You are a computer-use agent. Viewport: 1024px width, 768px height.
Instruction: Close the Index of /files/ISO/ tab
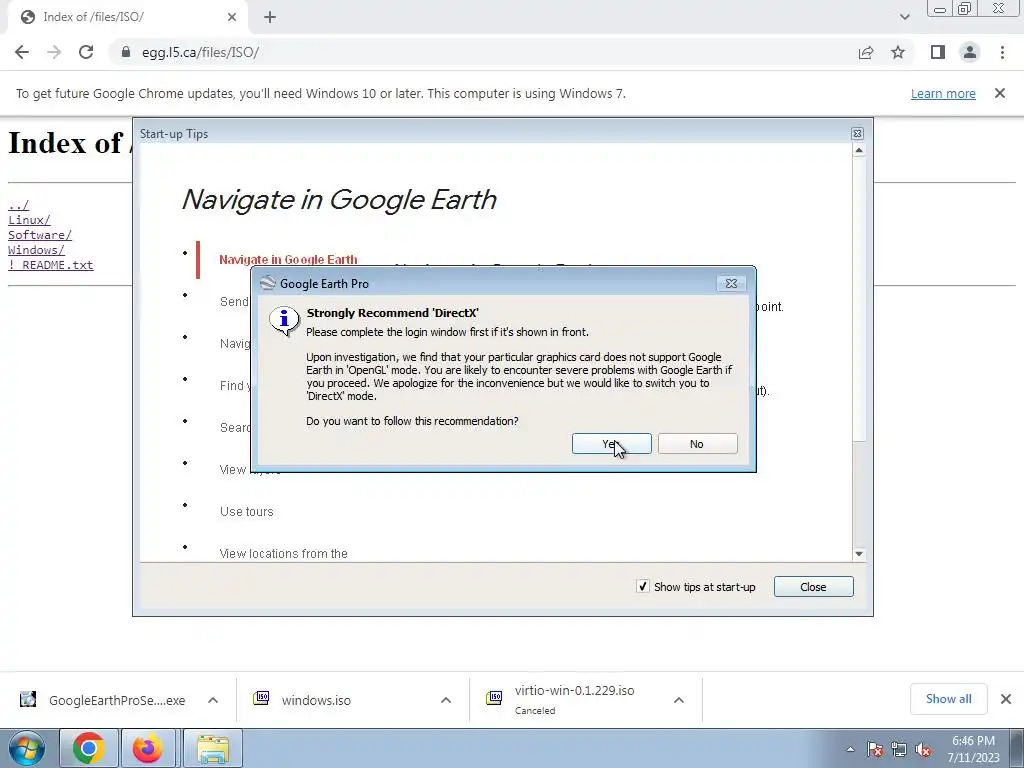point(232,17)
